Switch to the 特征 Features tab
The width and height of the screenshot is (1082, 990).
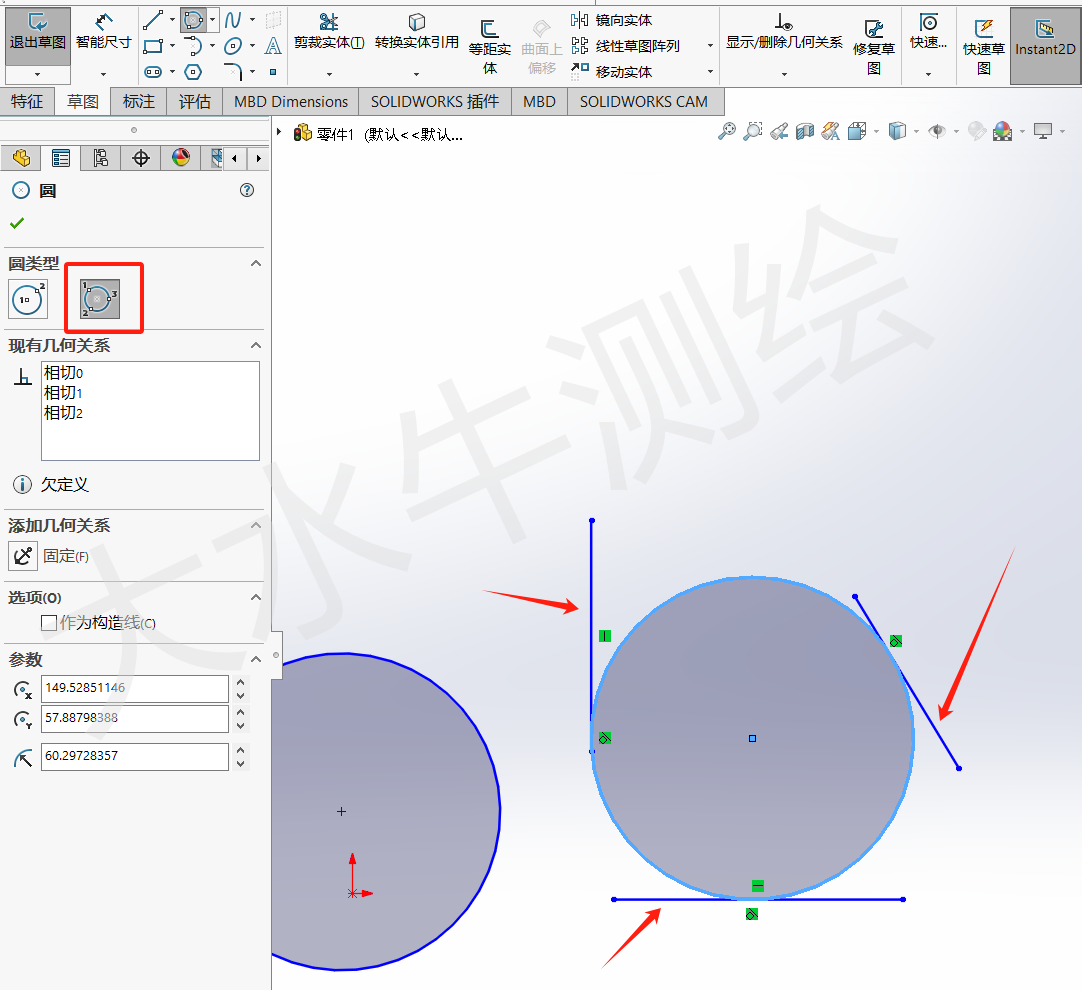(x=28, y=101)
